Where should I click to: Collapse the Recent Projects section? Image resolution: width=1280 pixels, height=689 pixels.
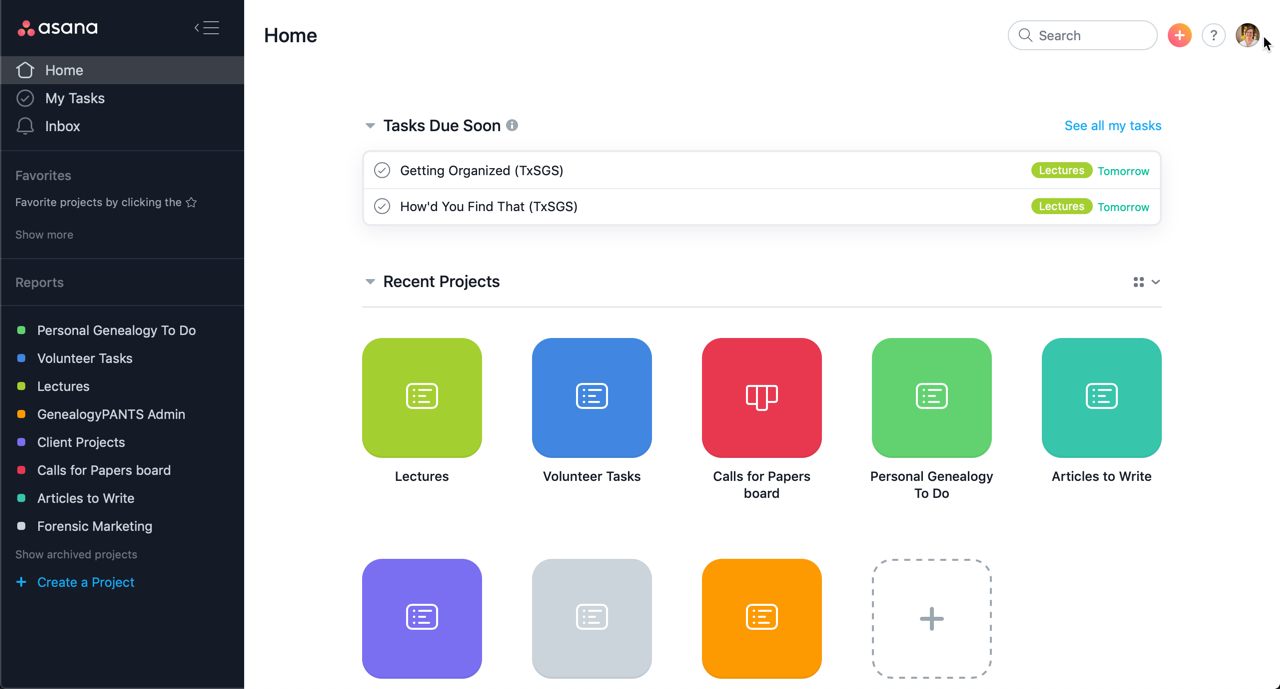coord(370,282)
